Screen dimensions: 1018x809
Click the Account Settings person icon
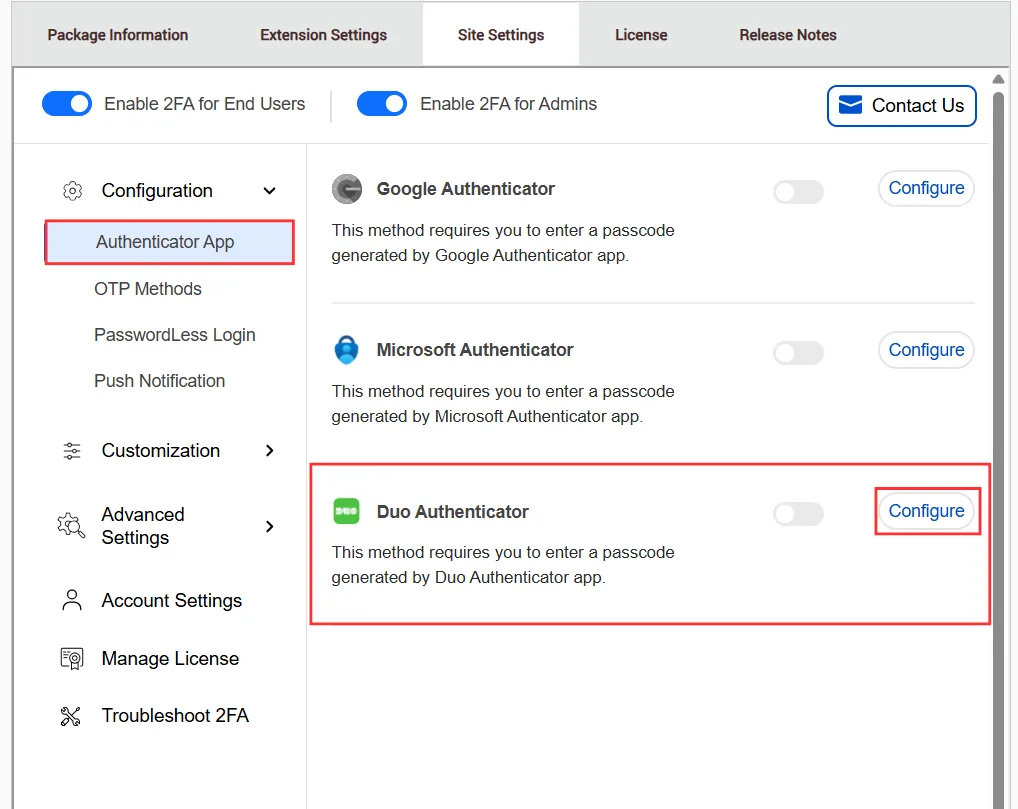pos(72,601)
